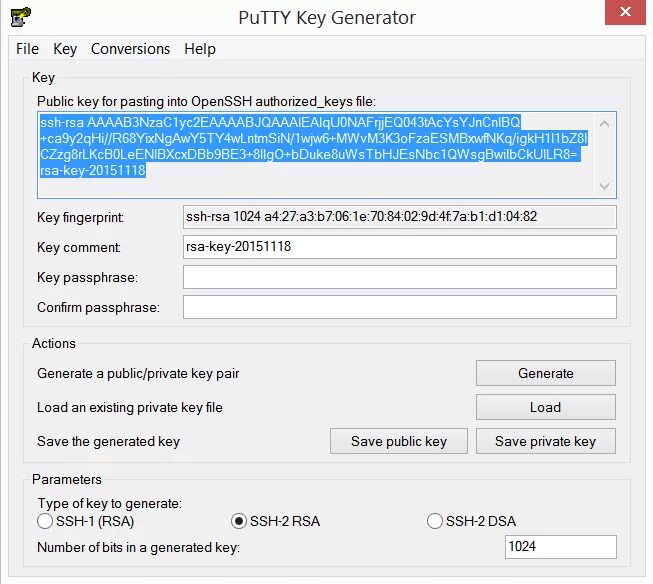Click the PuTTYgen title bar icon

click(x=20, y=17)
